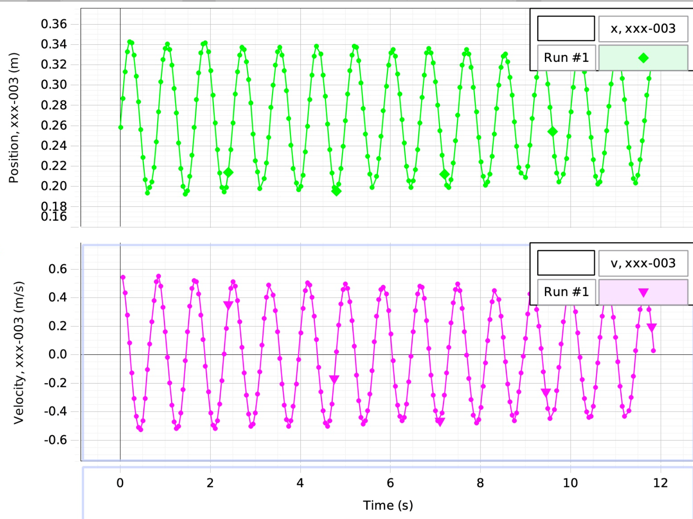Select Run #1 in the velocity legend
Viewport: 693px width, 519px height.
(x=566, y=292)
